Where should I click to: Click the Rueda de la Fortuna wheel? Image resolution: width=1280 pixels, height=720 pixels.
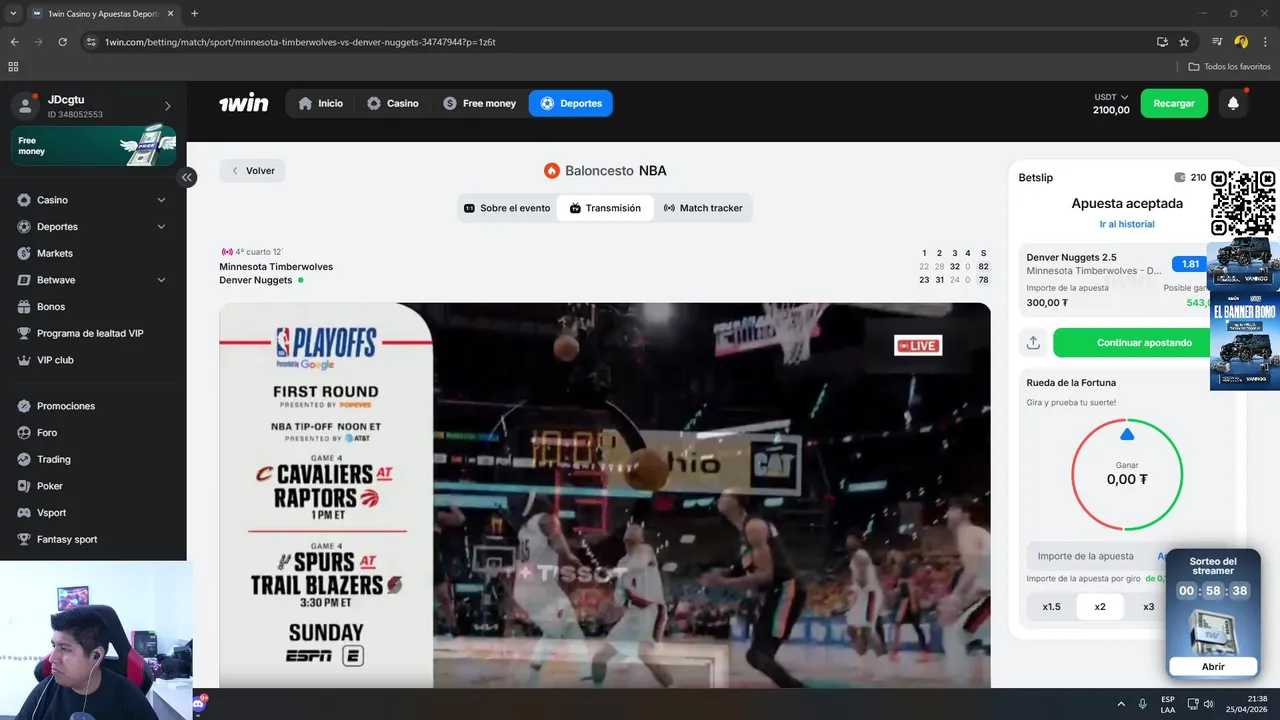(1127, 474)
